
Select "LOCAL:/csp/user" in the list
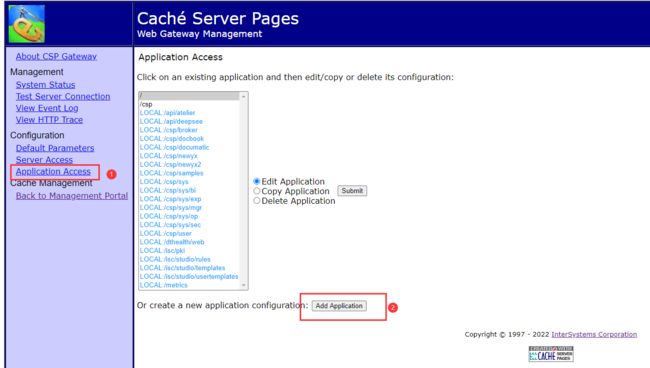click(189, 233)
